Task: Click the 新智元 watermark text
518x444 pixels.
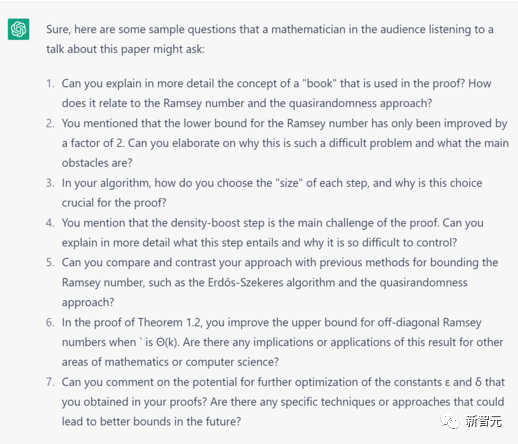Action: (x=483, y=422)
